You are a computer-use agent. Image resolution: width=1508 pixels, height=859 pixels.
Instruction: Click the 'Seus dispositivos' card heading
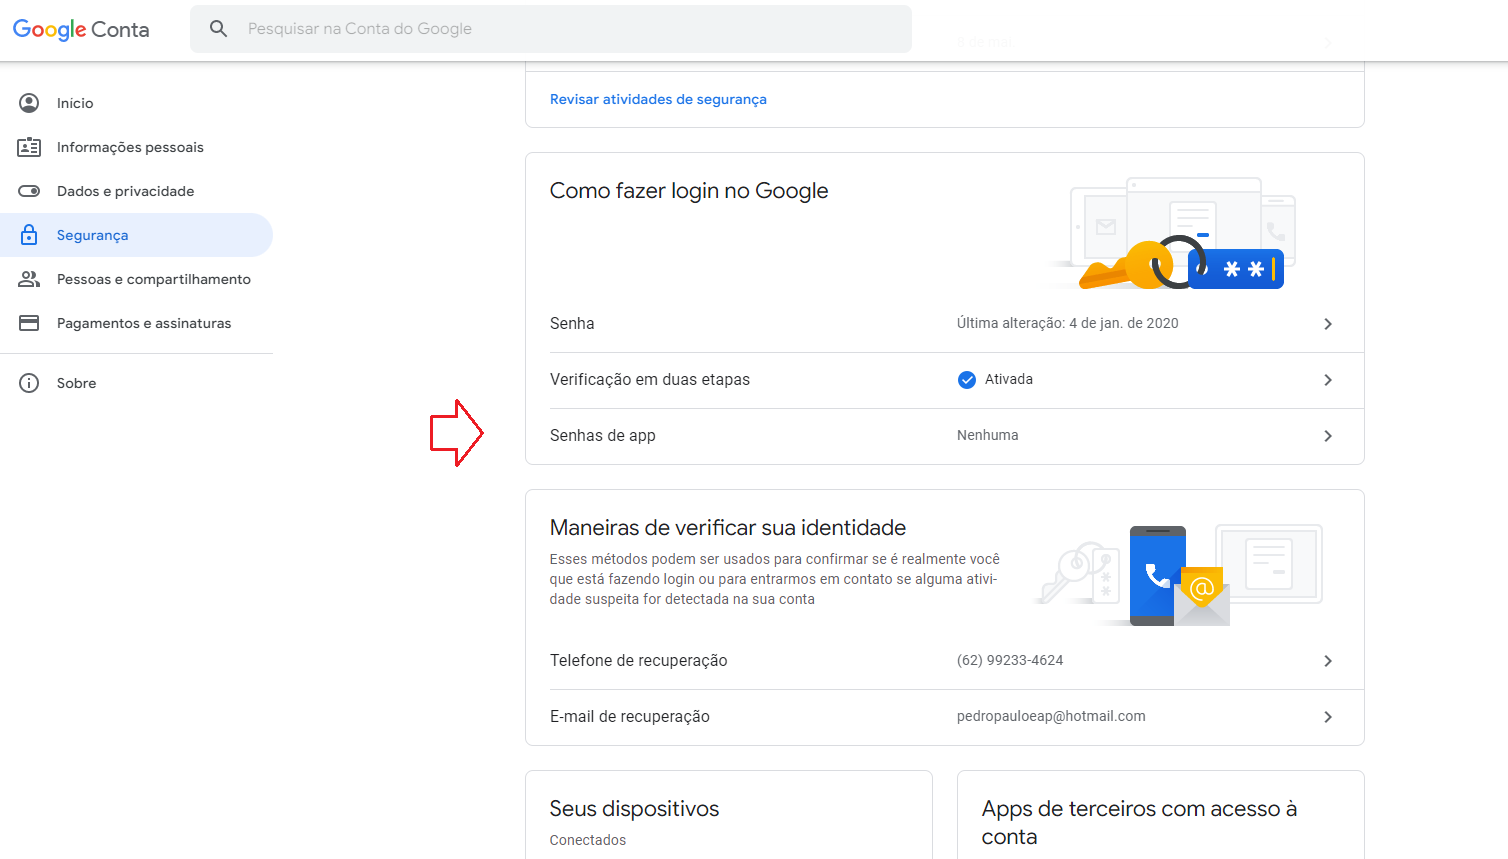[x=634, y=809]
